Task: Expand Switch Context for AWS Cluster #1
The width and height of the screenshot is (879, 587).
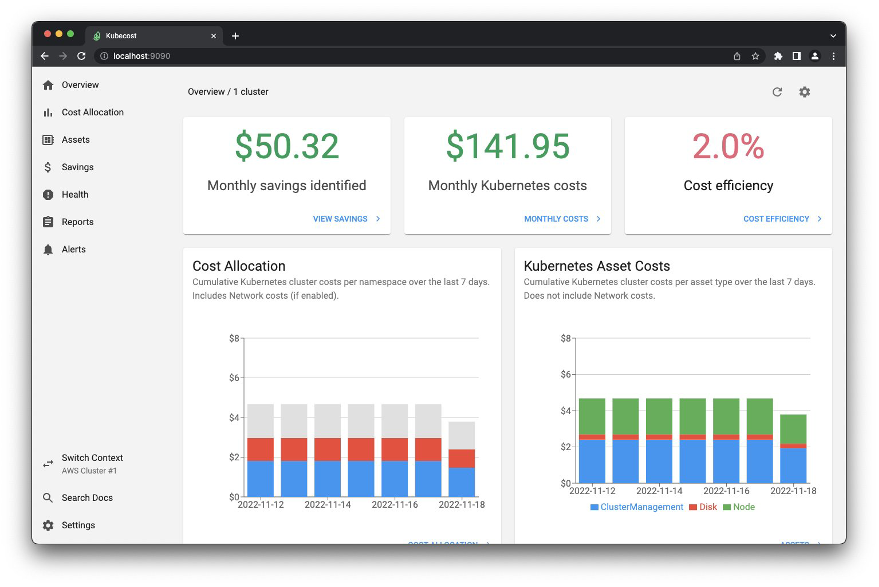Action: 90,462
